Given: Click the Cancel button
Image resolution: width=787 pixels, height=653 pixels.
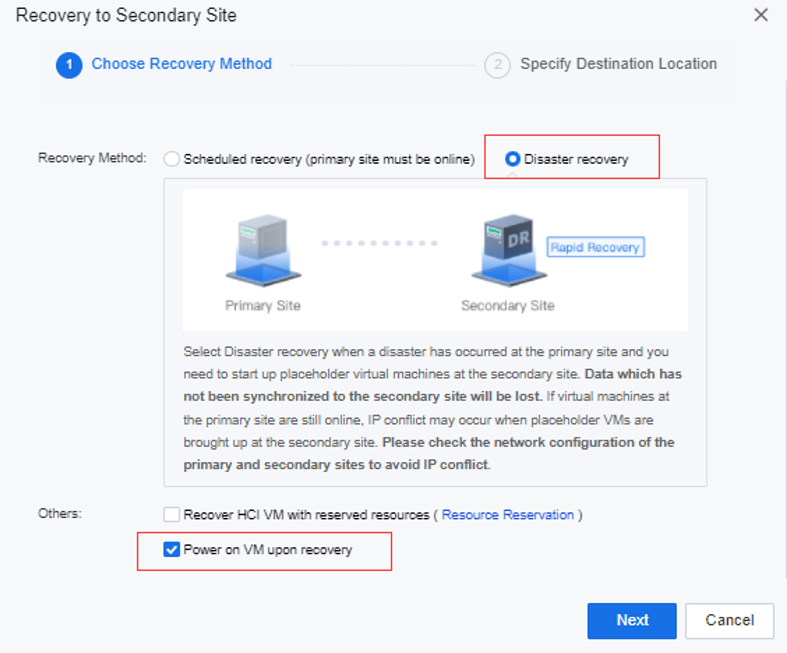Looking at the screenshot, I should pos(729,621).
